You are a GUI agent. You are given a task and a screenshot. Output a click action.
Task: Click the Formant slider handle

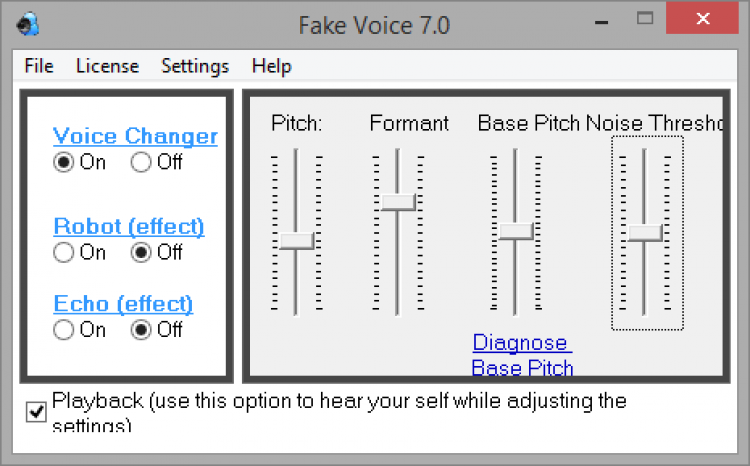pyautogui.click(x=398, y=201)
